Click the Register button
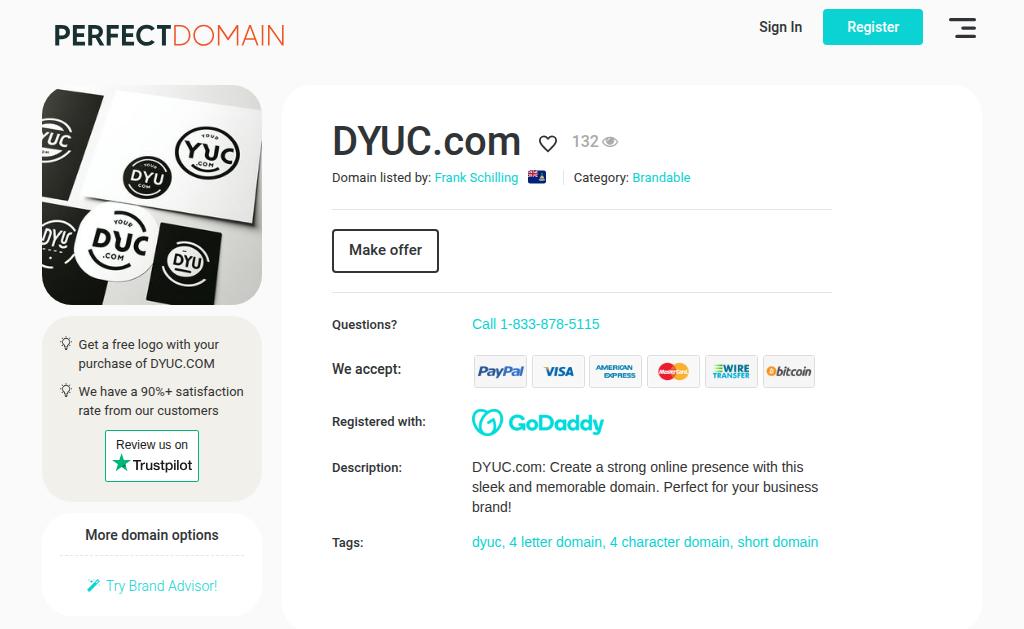The image size is (1024, 629). coord(872,27)
